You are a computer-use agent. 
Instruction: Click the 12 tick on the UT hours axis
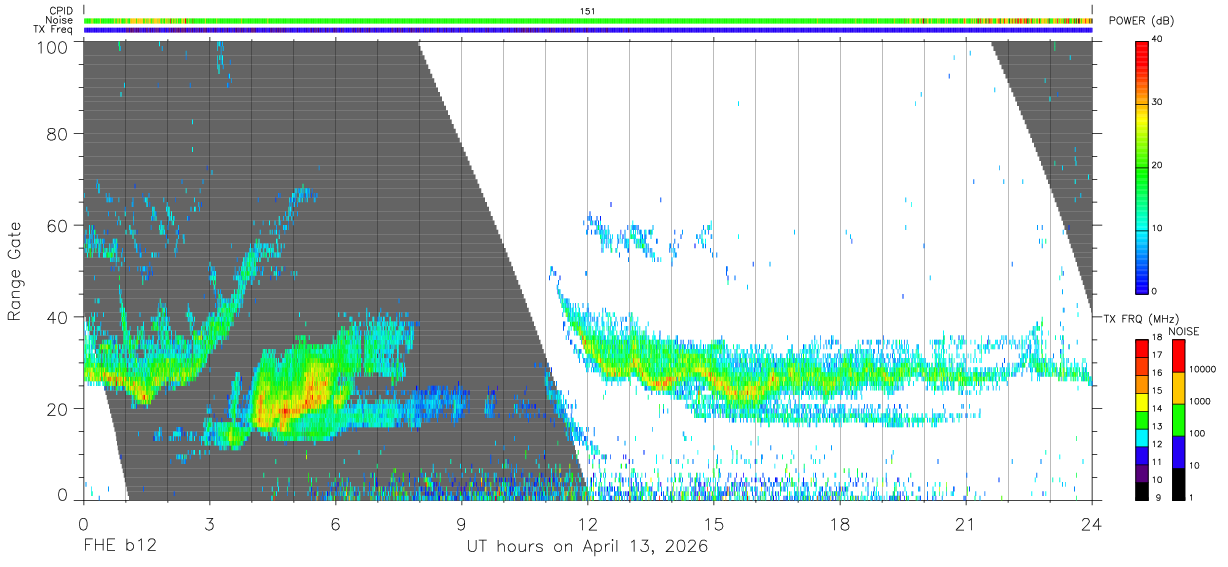point(588,523)
